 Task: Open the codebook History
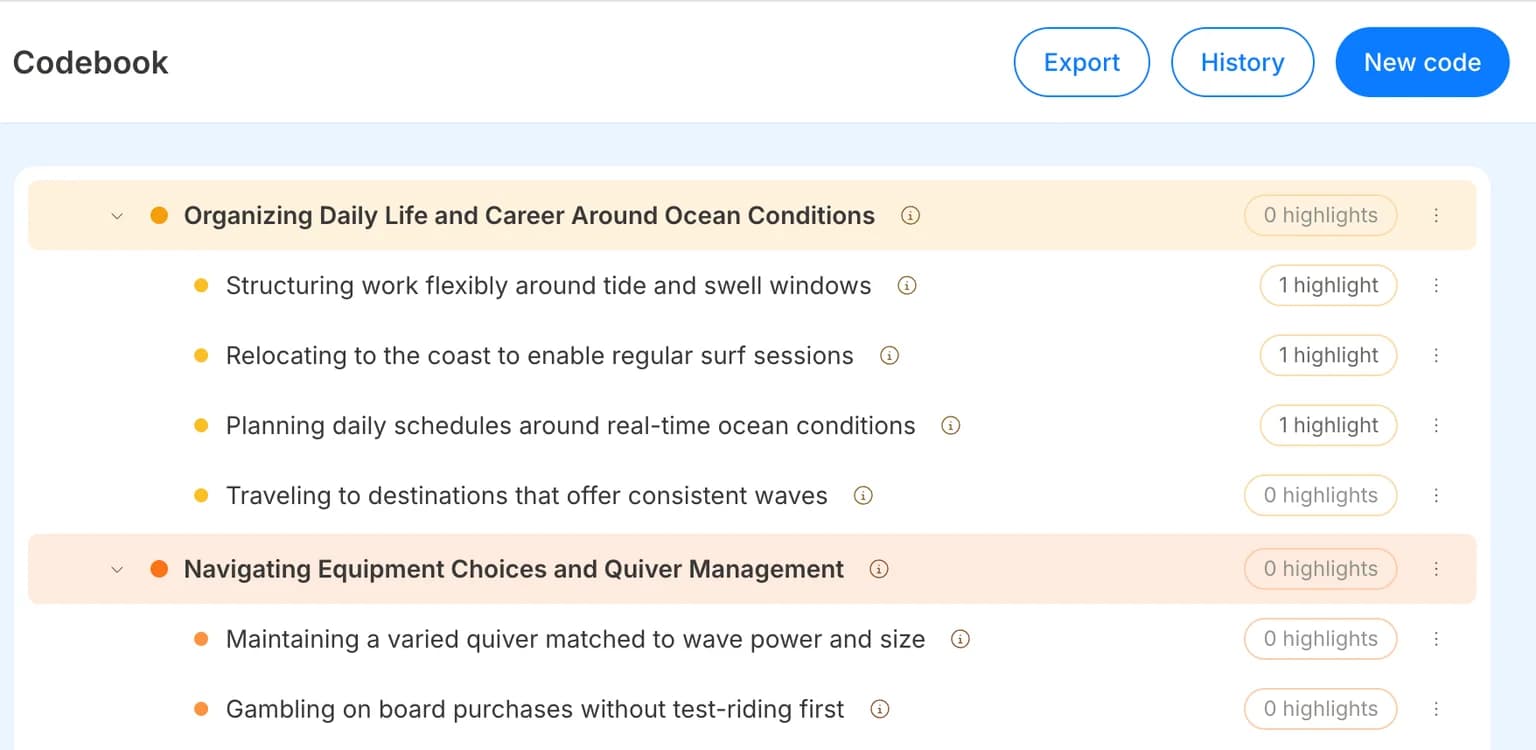pyautogui.click(x=1242, y=62)
